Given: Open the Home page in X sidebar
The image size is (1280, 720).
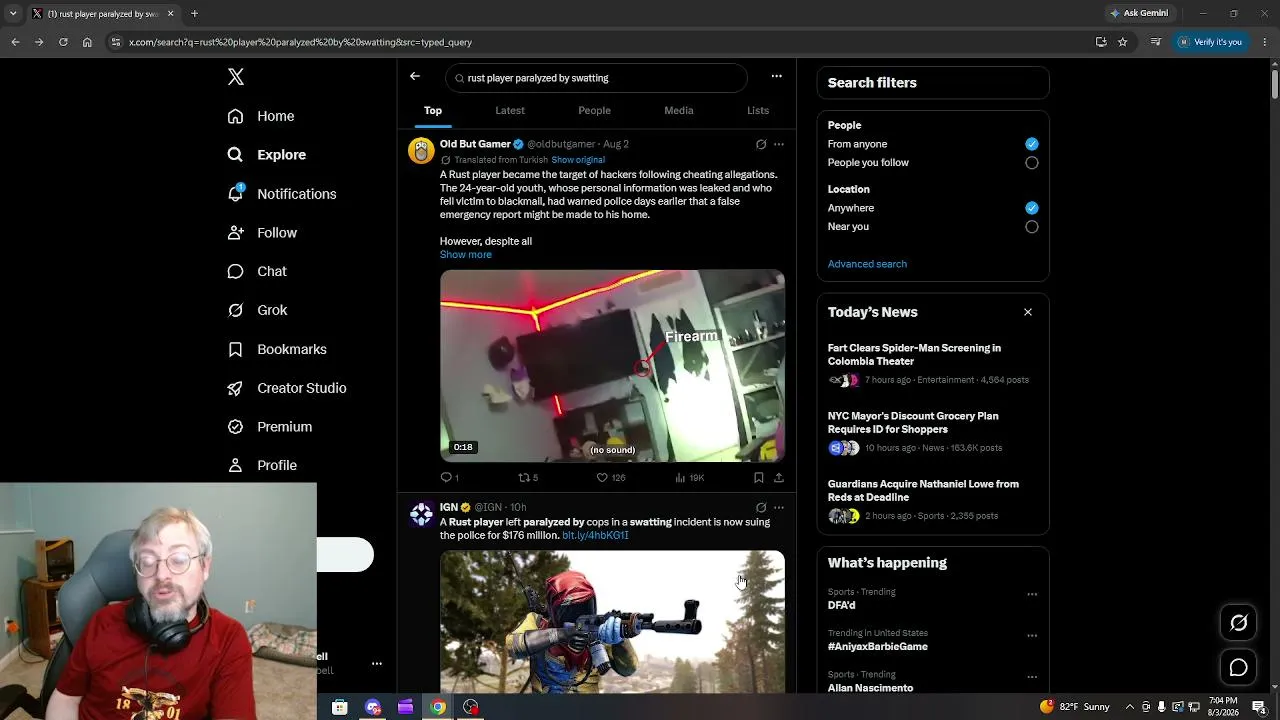Looking at the screenshot, I should 261,116.
